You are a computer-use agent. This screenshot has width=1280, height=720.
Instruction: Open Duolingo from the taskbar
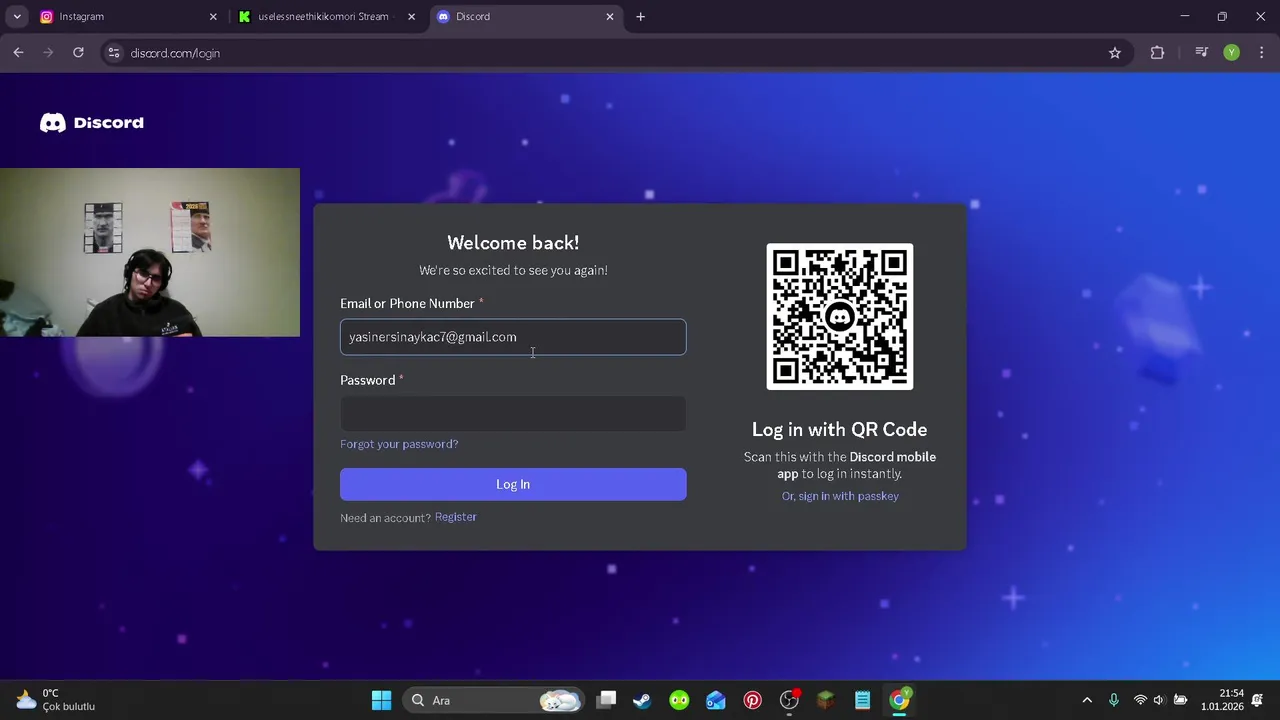point(679,700)
